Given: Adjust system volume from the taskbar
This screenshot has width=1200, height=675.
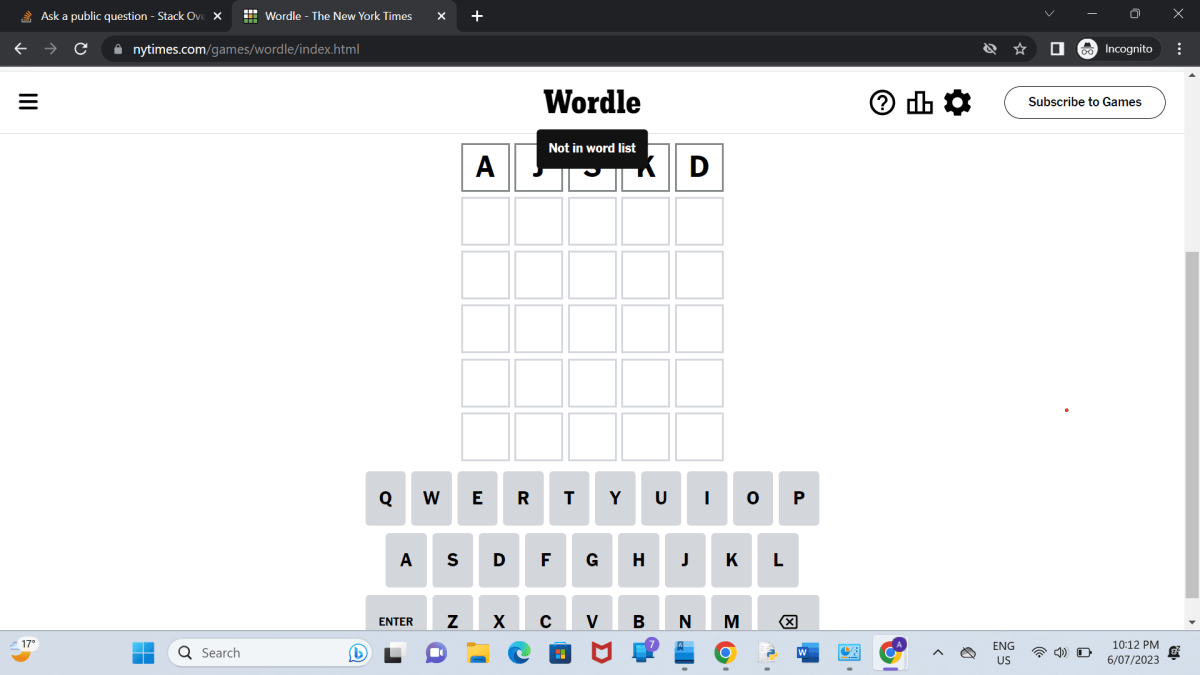Looking at the screenshot, I should click(x=1062, y=652).
